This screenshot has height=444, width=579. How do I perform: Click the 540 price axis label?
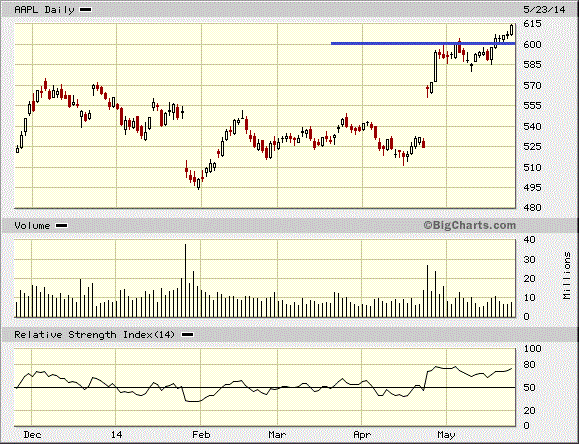click(x=532, y=126)
